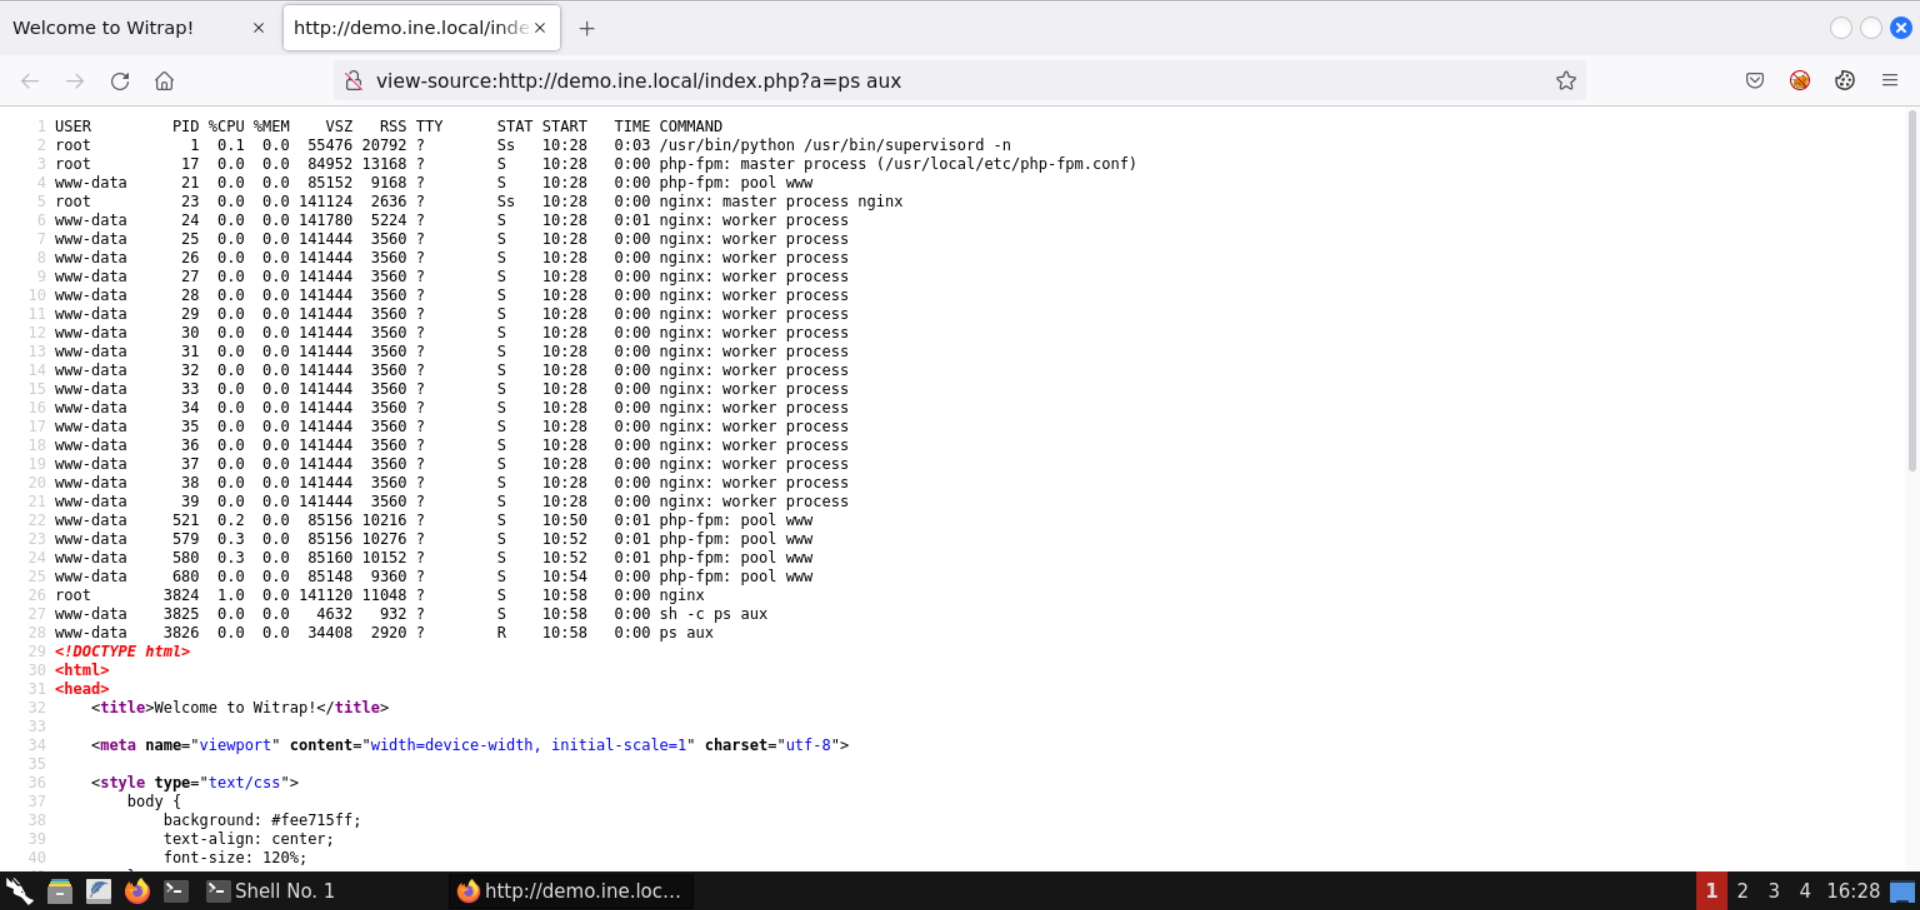Focus the address bar URL
Viewport: 1920px width, 910px height.
tap(700, 81)
